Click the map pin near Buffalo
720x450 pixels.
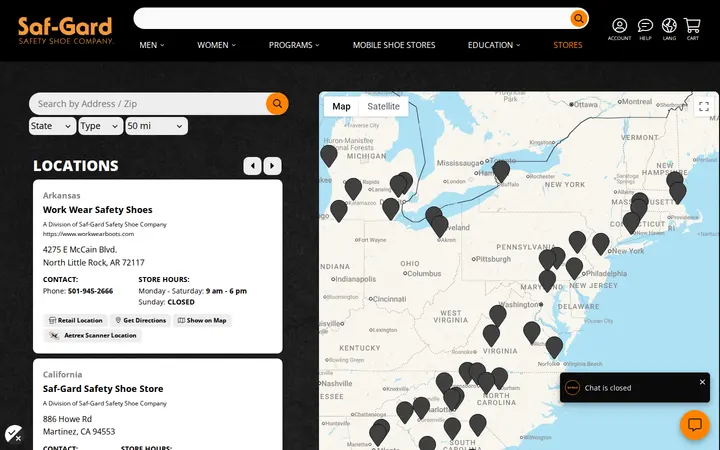click(501, 171)
